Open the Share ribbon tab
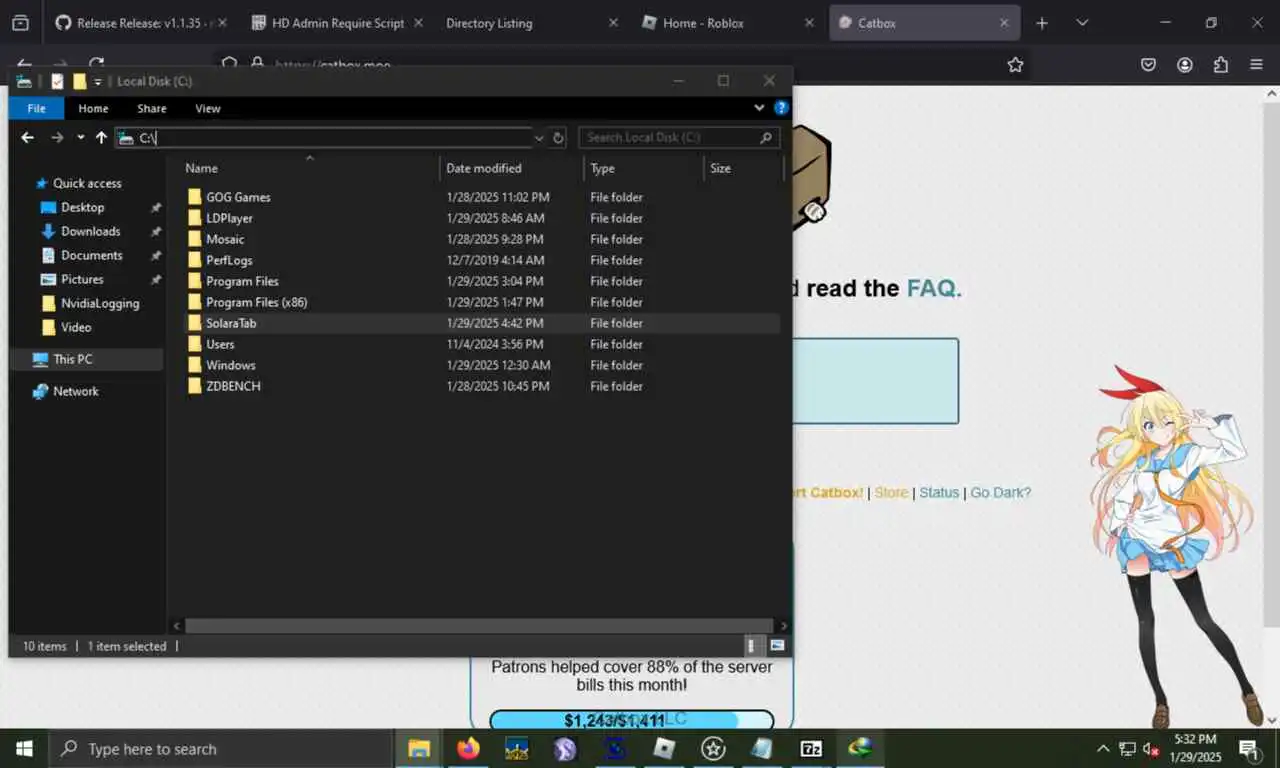 click(152, 108)
